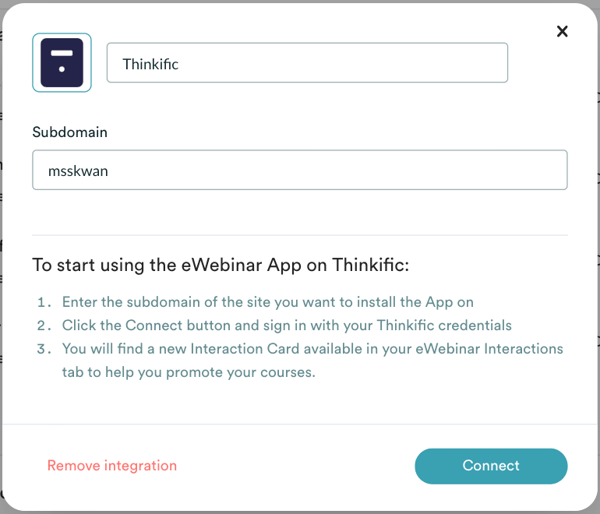Click the Subdomain field label
Image resolution: width=600 pixels, height=514 pixels.
click(x=70, y=132)
